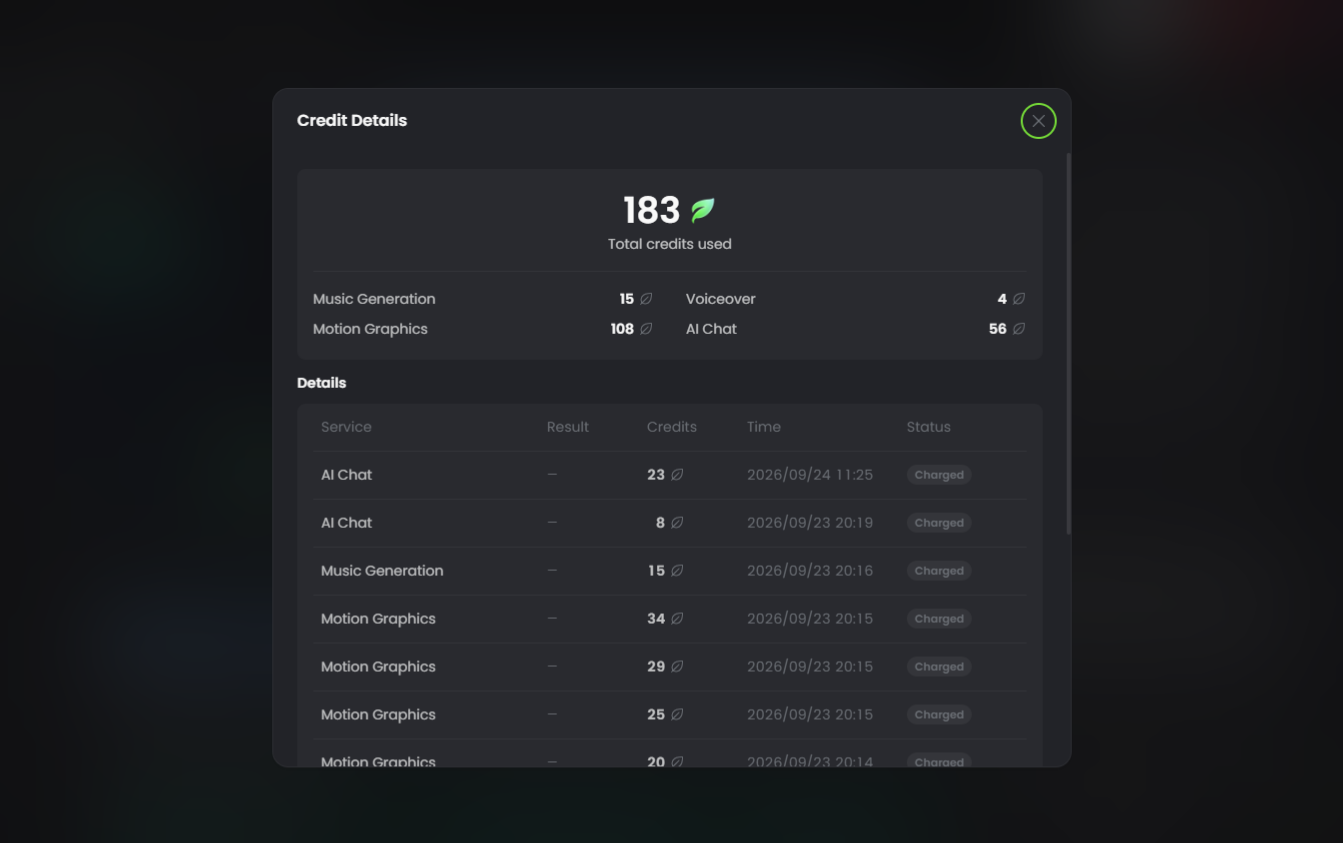Select Motion Graphics row with 25 credits
This screenshot has height=844, width=1343.
point(670,715)
